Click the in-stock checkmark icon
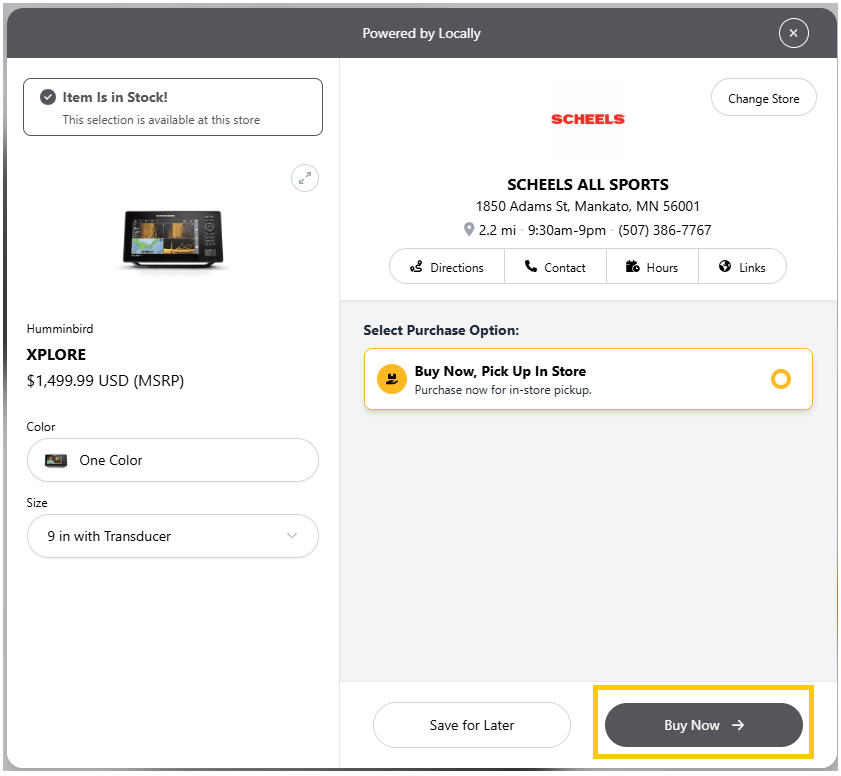841x776 pixels. [47, 97]
